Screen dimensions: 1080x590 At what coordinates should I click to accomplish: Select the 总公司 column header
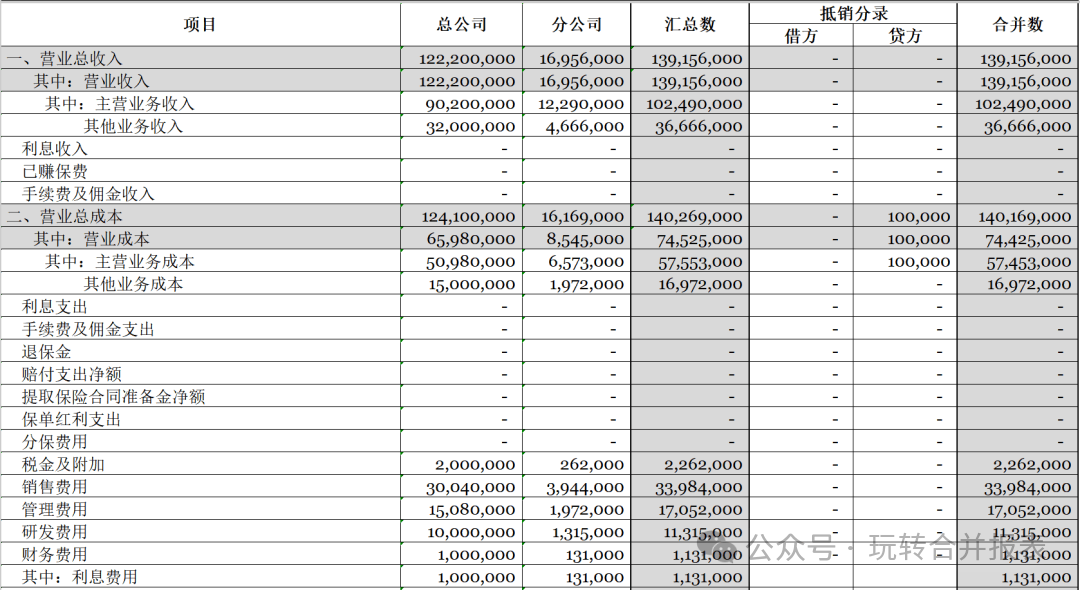pyautogui.click(x=461, y=24)
